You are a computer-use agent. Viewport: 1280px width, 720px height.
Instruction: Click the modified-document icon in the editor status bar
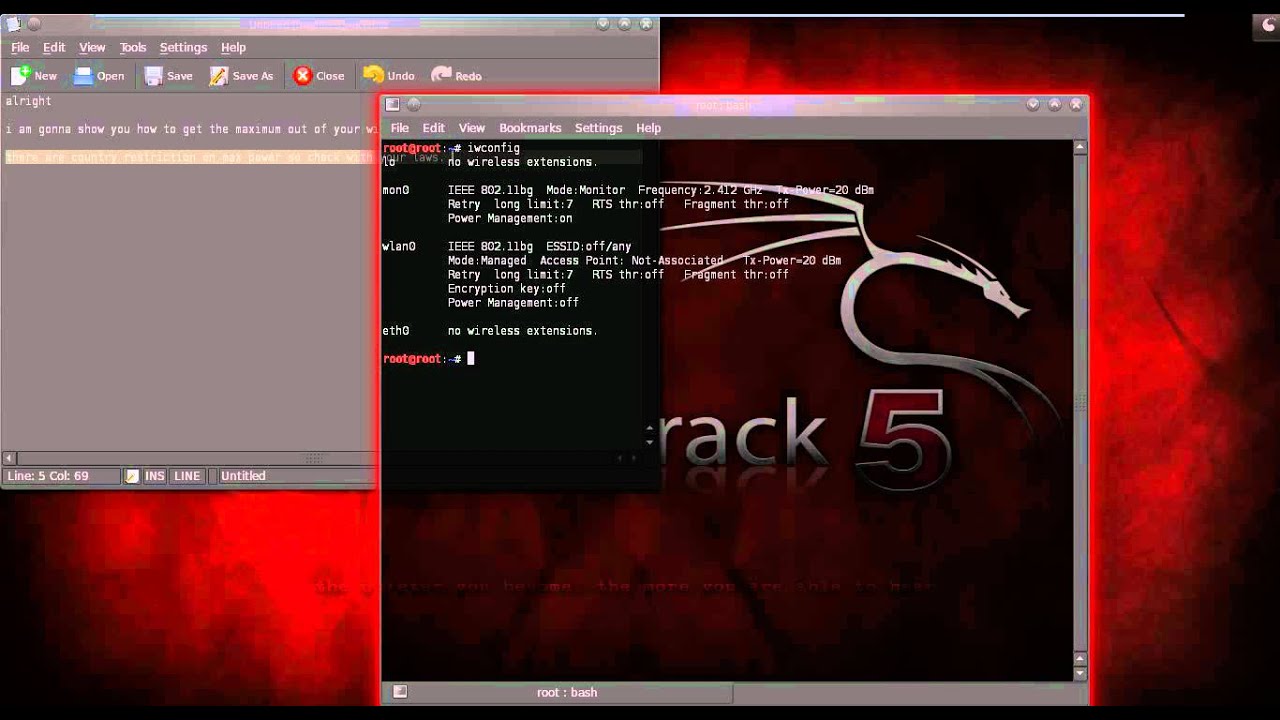pos(132,476)
